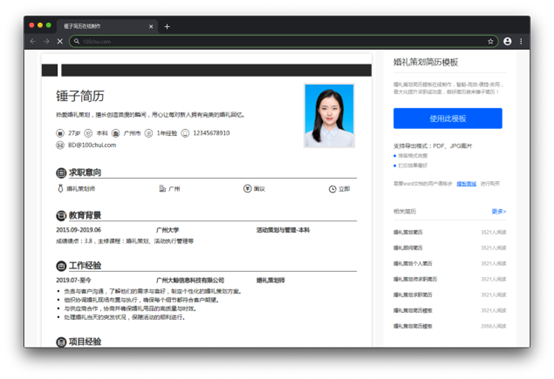
Task: Select the 锤子简历在线制作 browser tab
Action: pos(107,26)
